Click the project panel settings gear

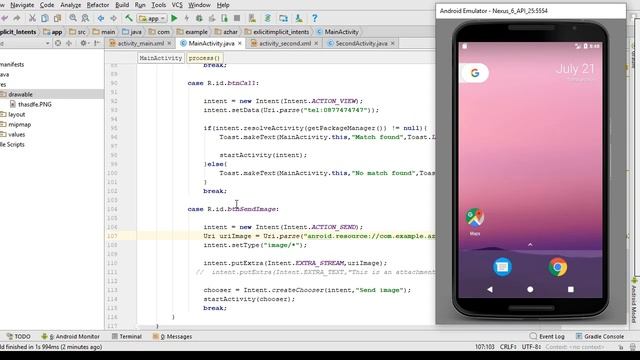[84, 43]
